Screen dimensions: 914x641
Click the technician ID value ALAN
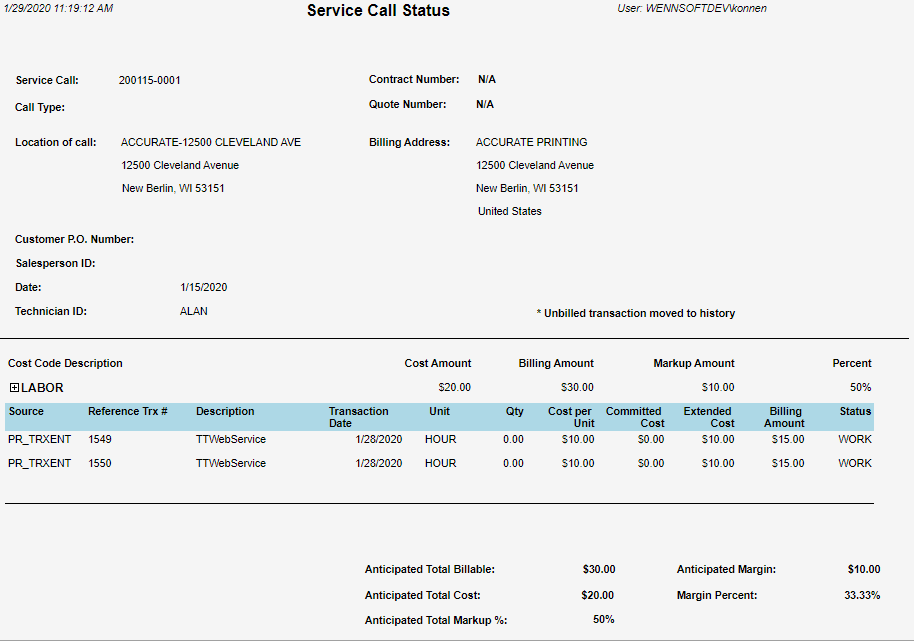tap(193, 311)
